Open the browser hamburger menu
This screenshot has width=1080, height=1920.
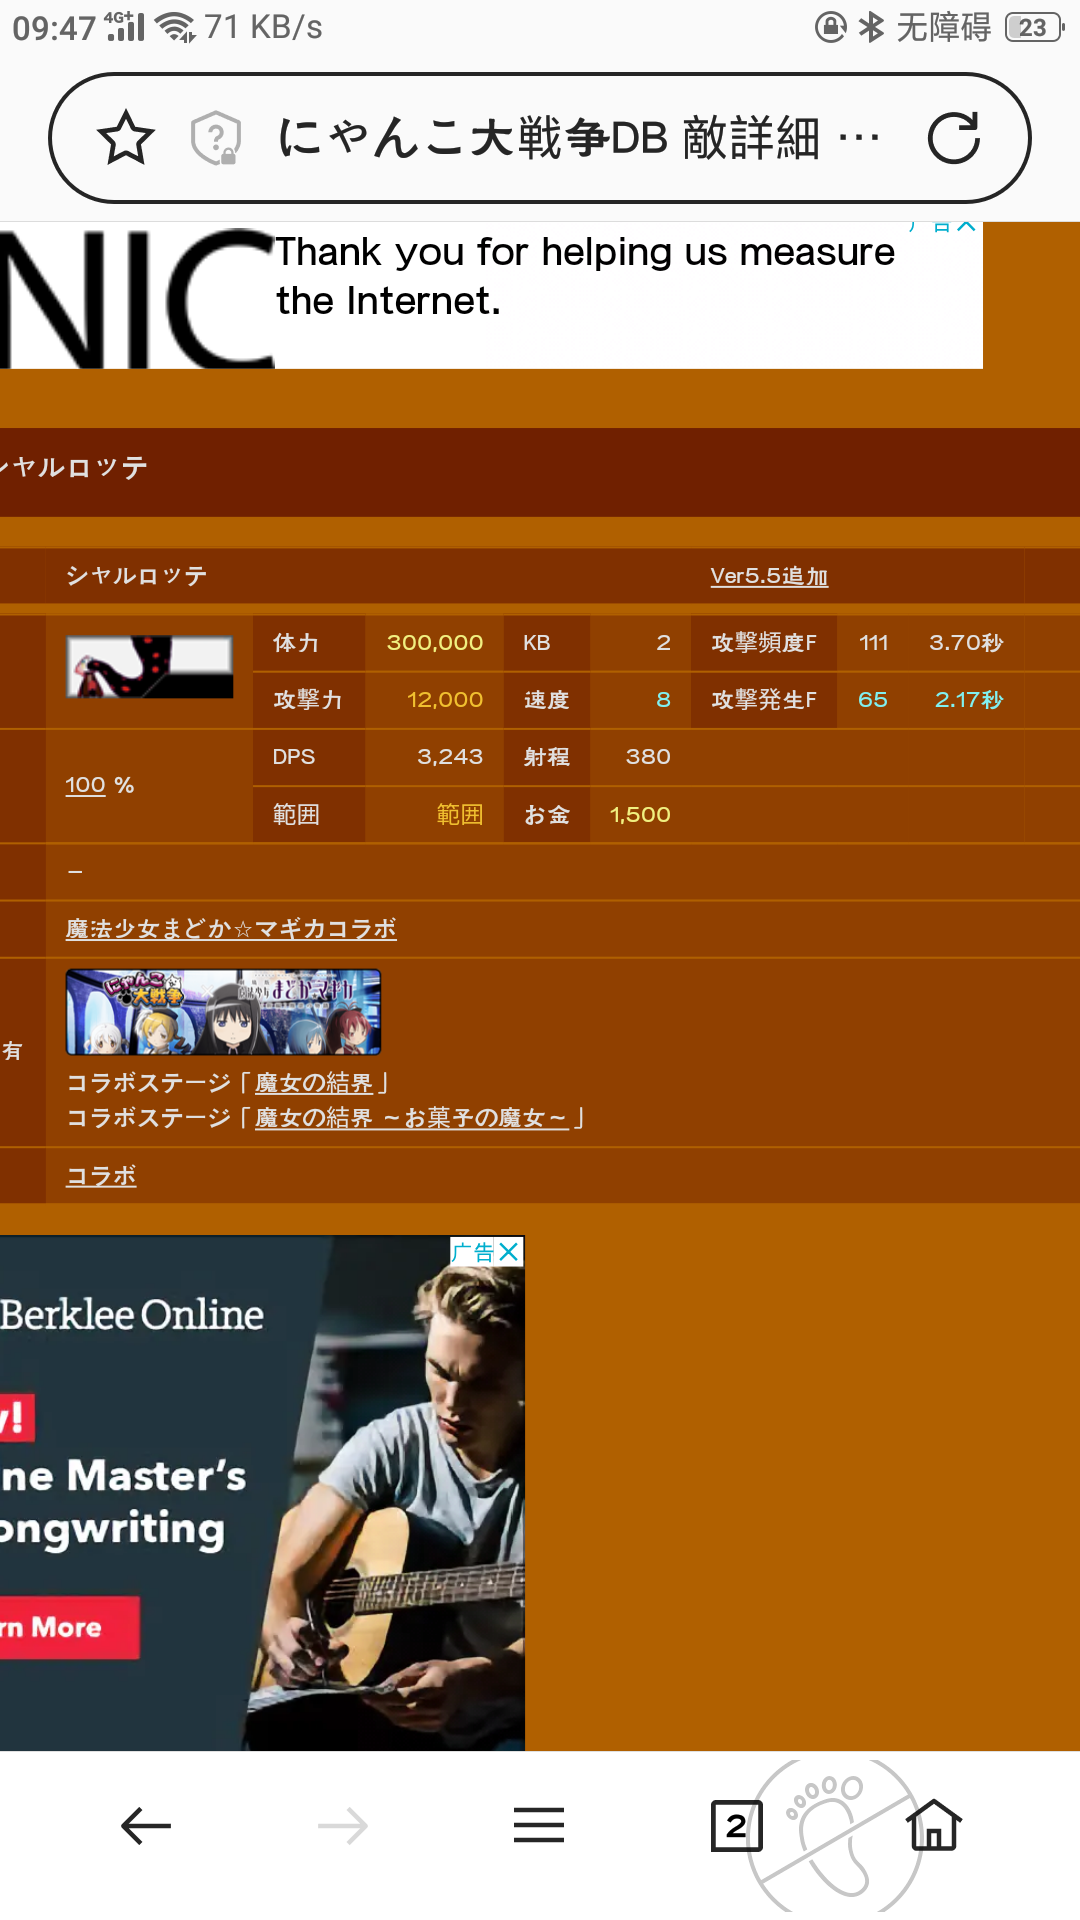[x=539, y=1826]
